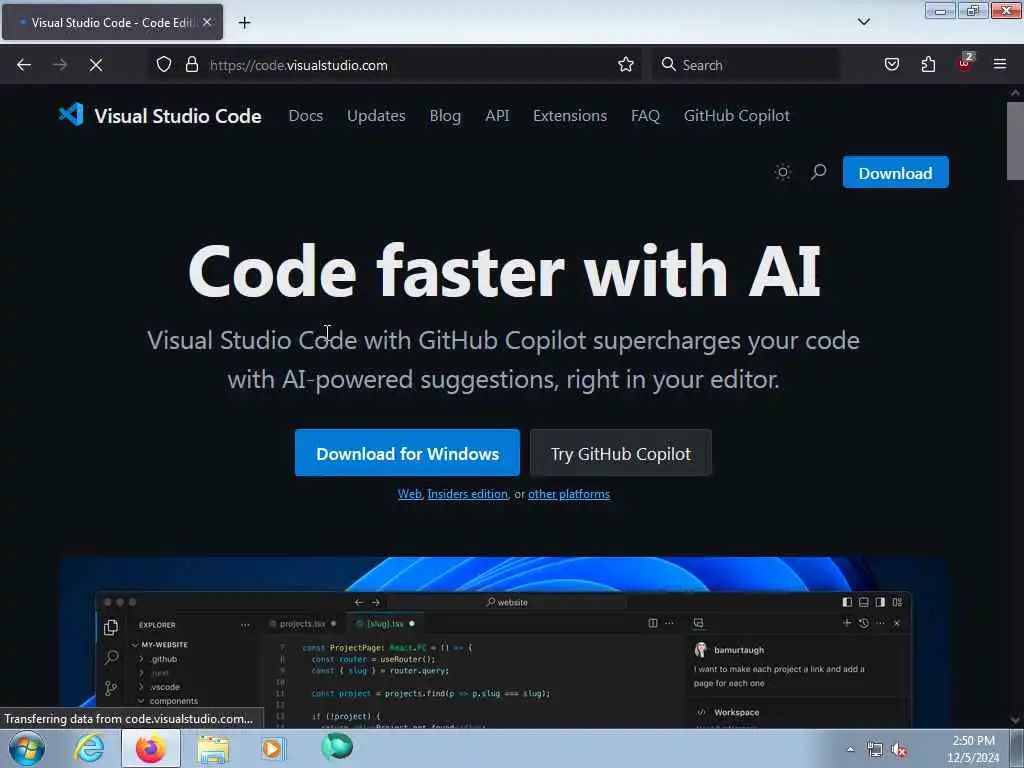The width and height of the screenshot is (1024, 768).
Task: Click the page vertical scrollbar thumb
Action: (x=1015, y=140)
